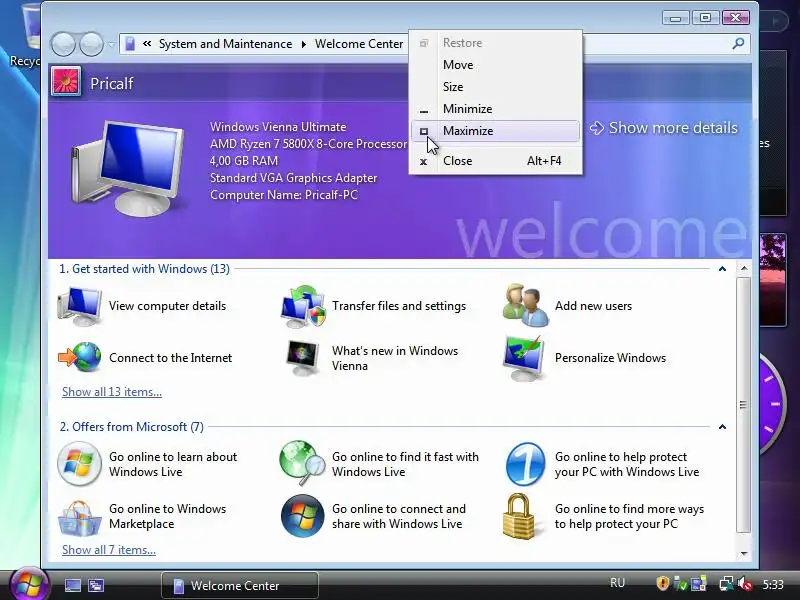Click the Show more details link
Image resolution: width=800 pixels, height=600 pixels.
point(664,128)
